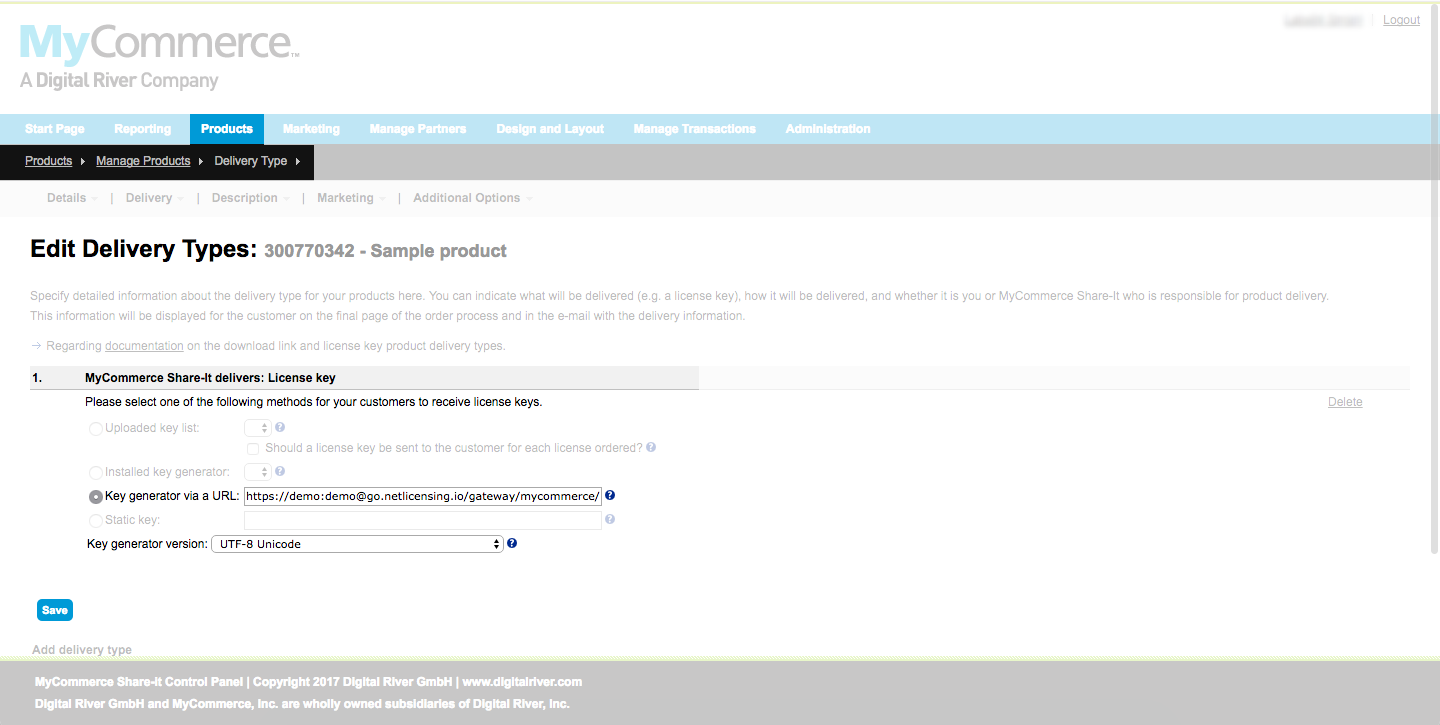Click Add delivery type link
Viewport: 1440px width, 725px height.
click(x=82, y=650)
